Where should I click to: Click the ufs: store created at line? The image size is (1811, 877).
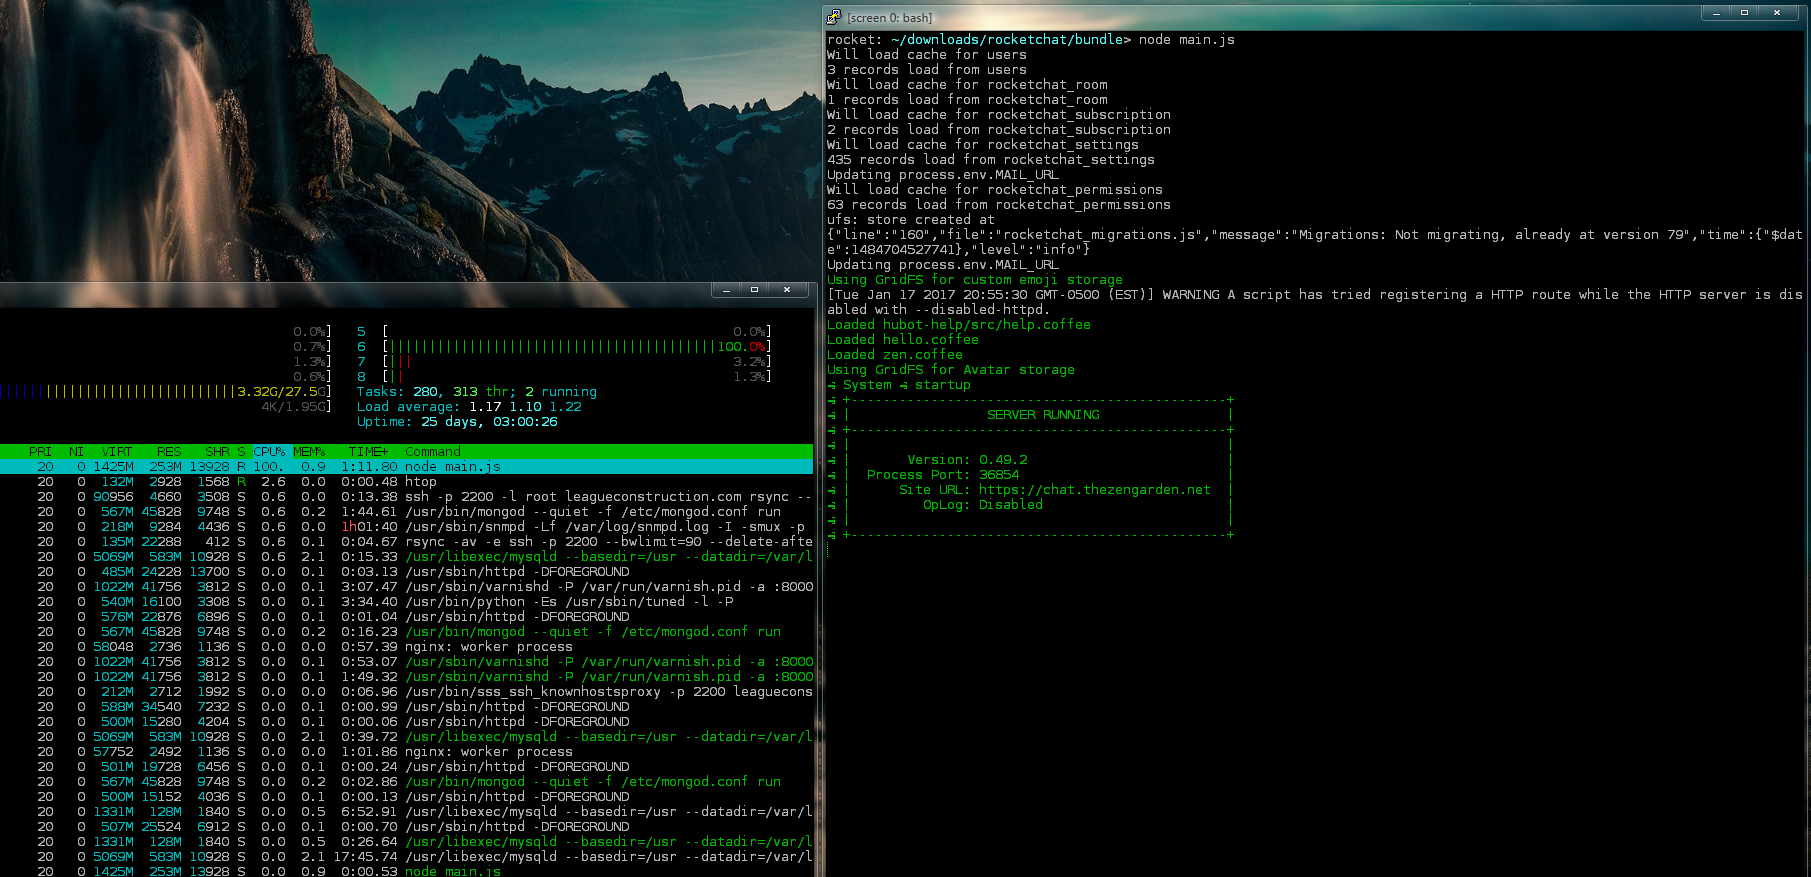pos(911,220)
